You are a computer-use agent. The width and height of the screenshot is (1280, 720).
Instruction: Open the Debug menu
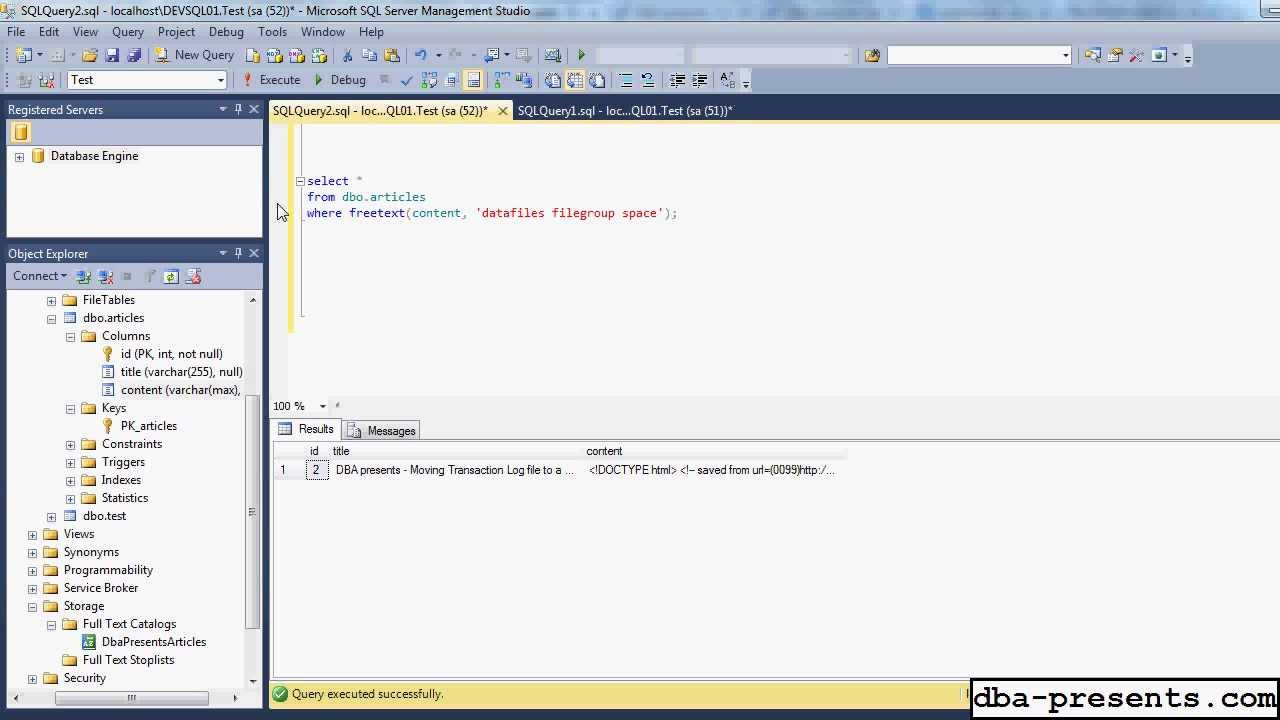(x=226, y=32)
